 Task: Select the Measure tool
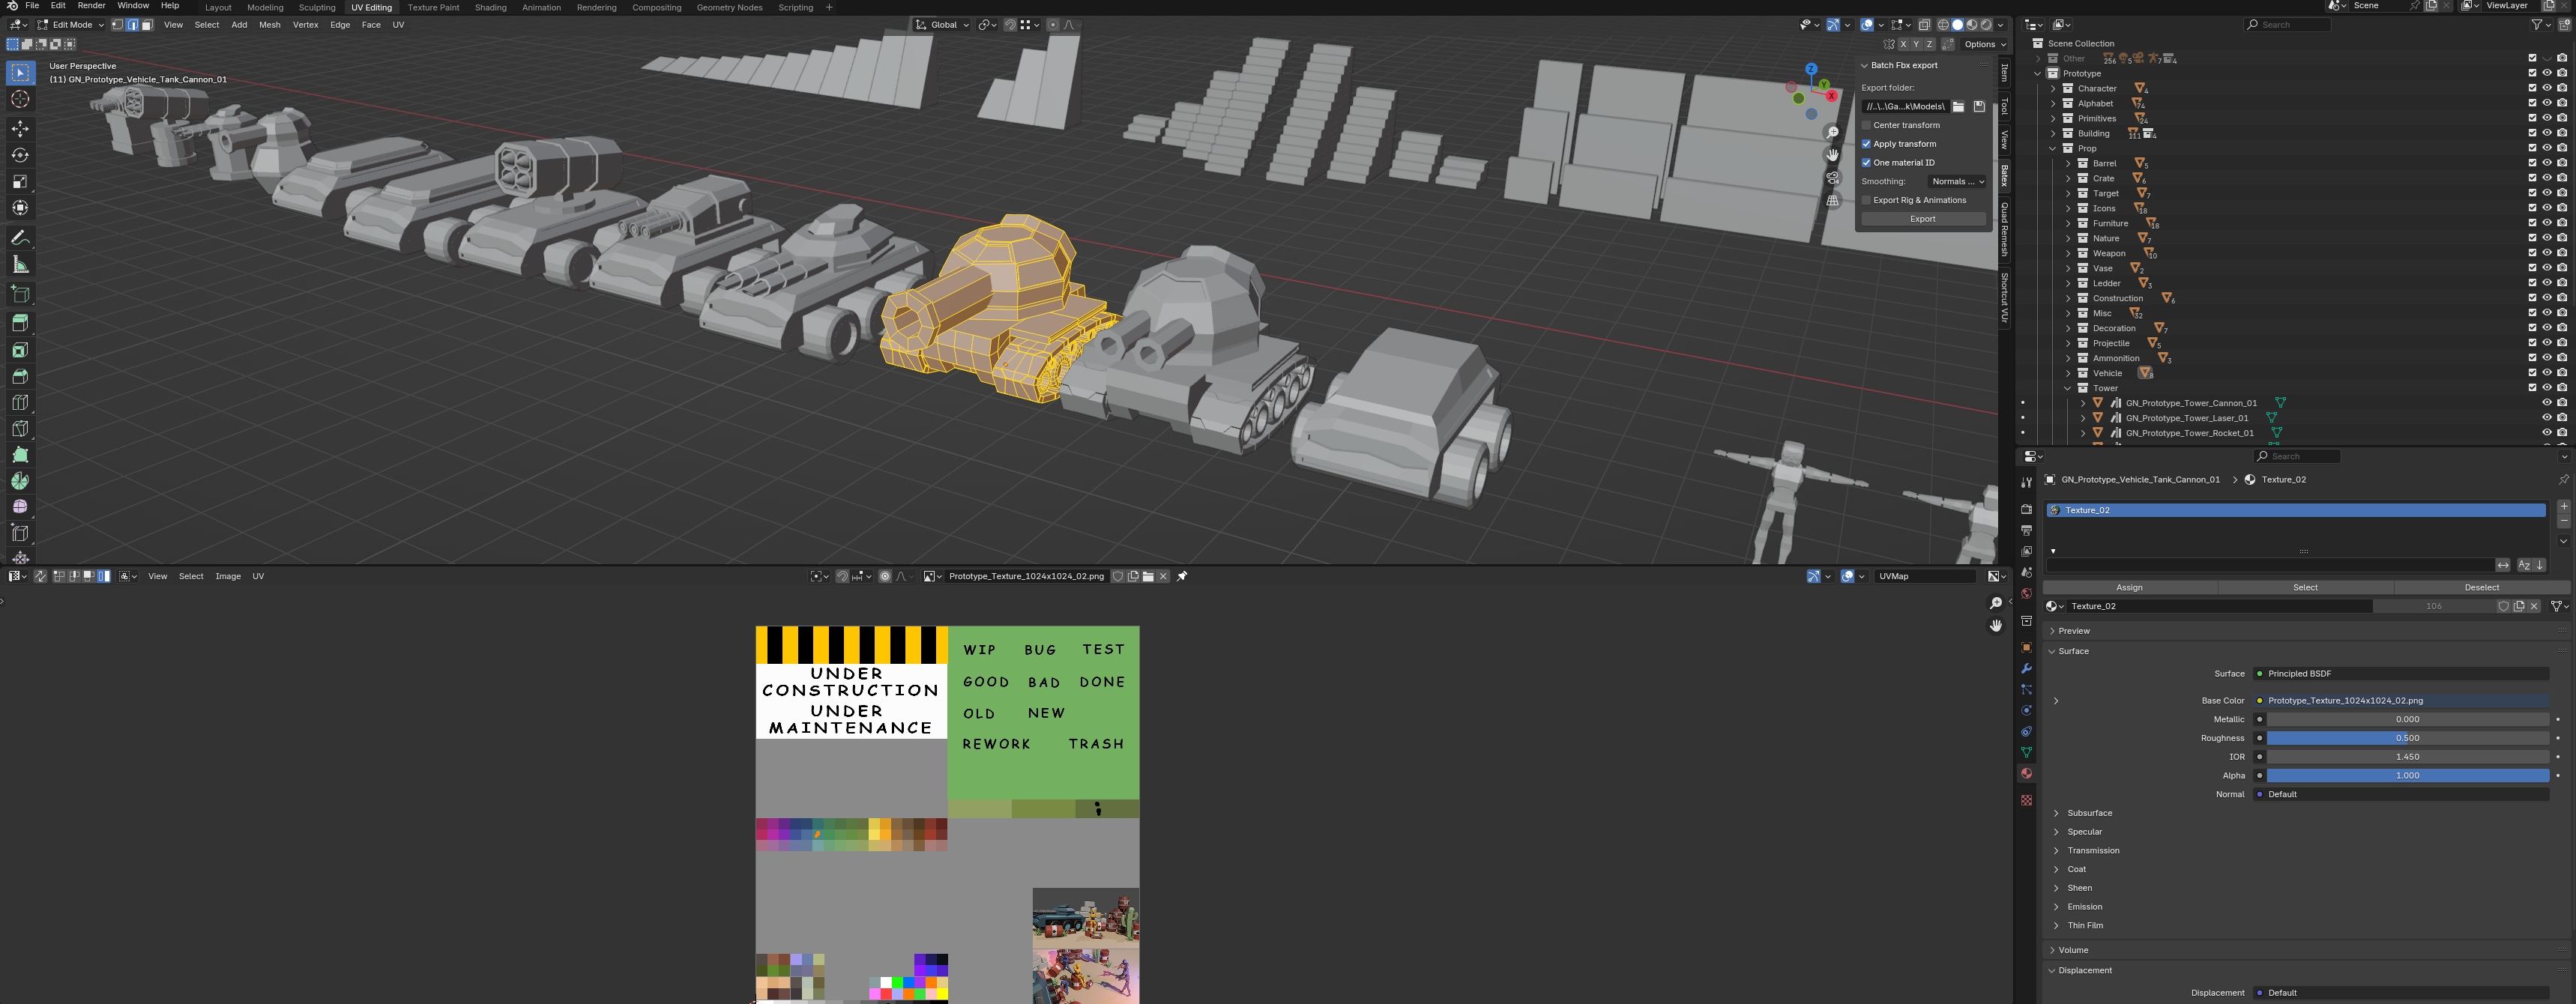[20, 263]
